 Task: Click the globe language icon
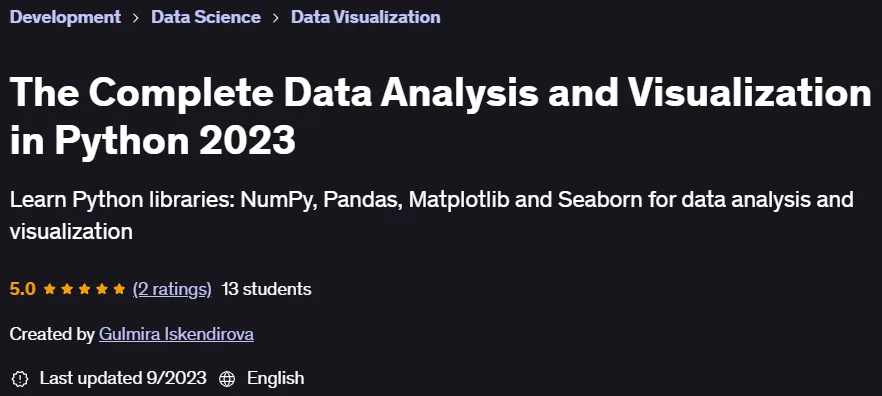[227, 379]
